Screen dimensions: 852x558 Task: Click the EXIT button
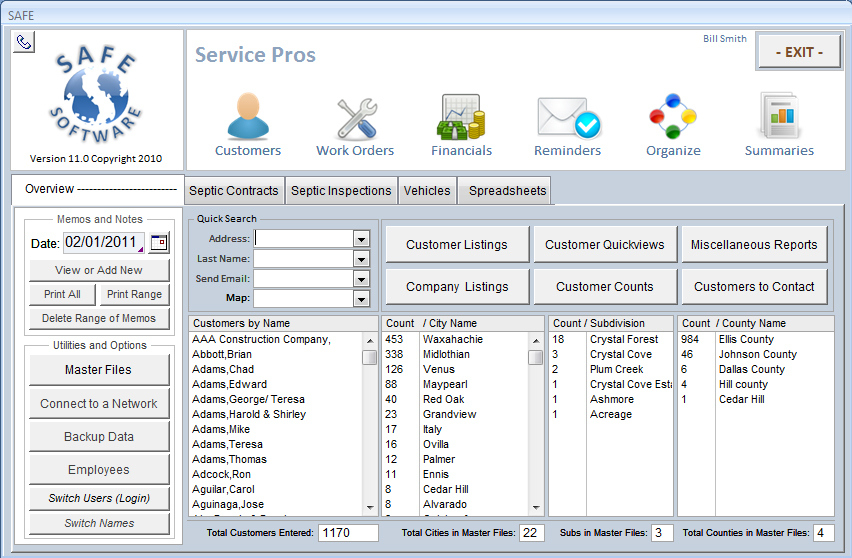[798, 52]
